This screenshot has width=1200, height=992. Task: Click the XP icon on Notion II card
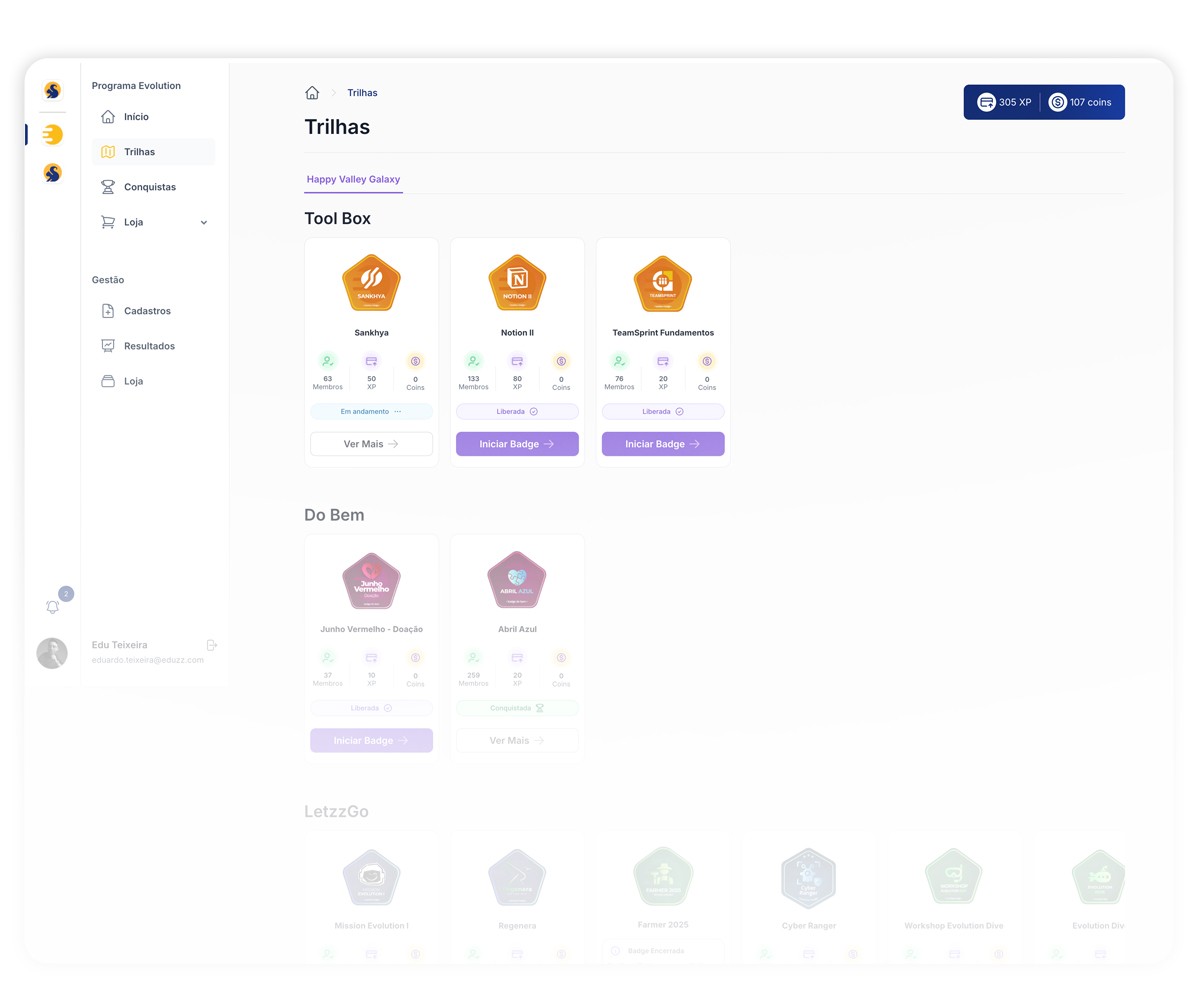click(517, 361)
